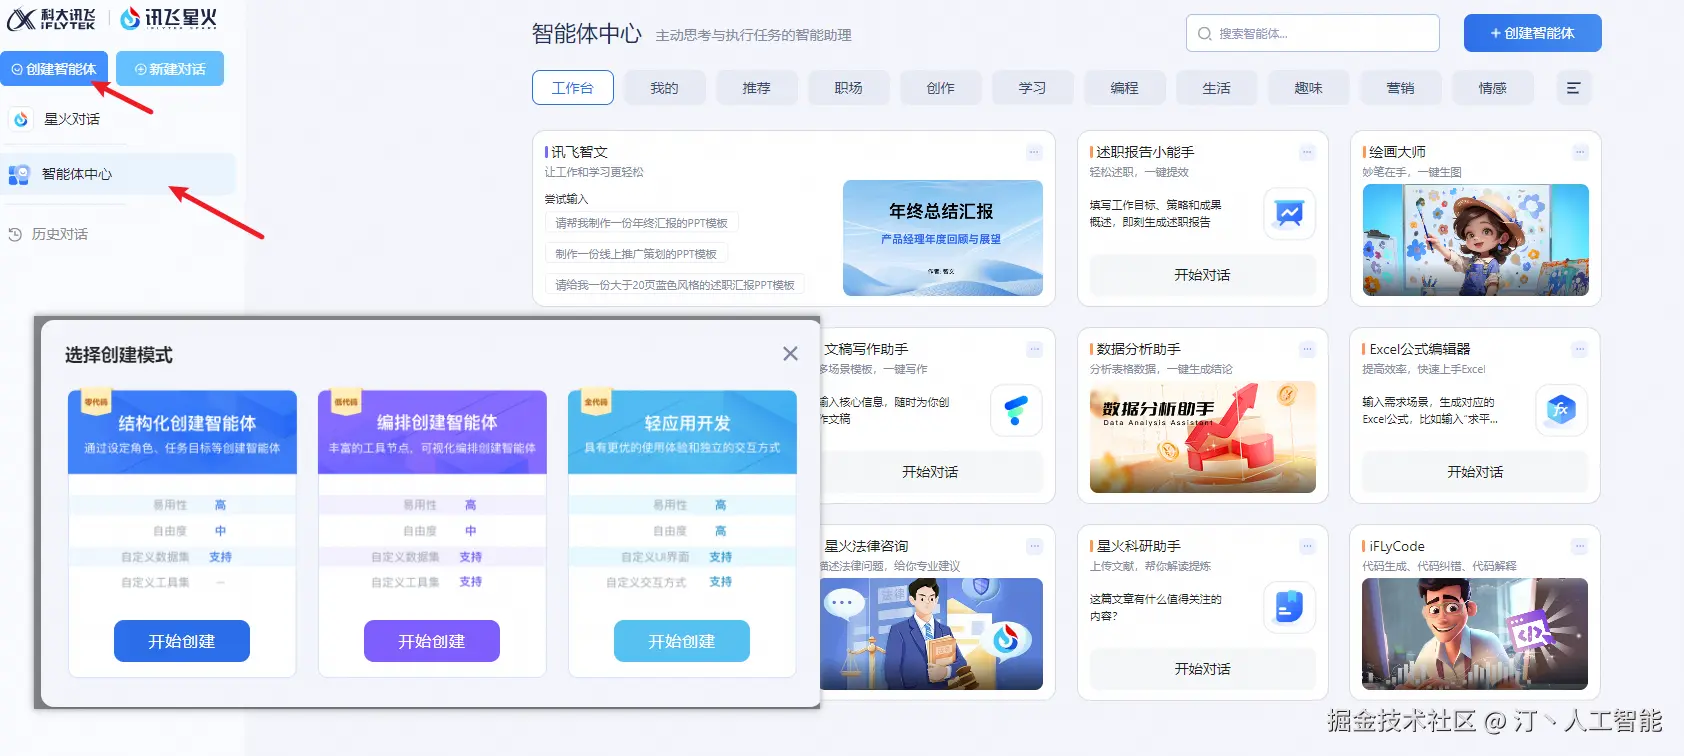Click 这篇文章有什么值得关注的内容 prompt text
Viewport: 1684px width, 756px height.
point(1155,608)
